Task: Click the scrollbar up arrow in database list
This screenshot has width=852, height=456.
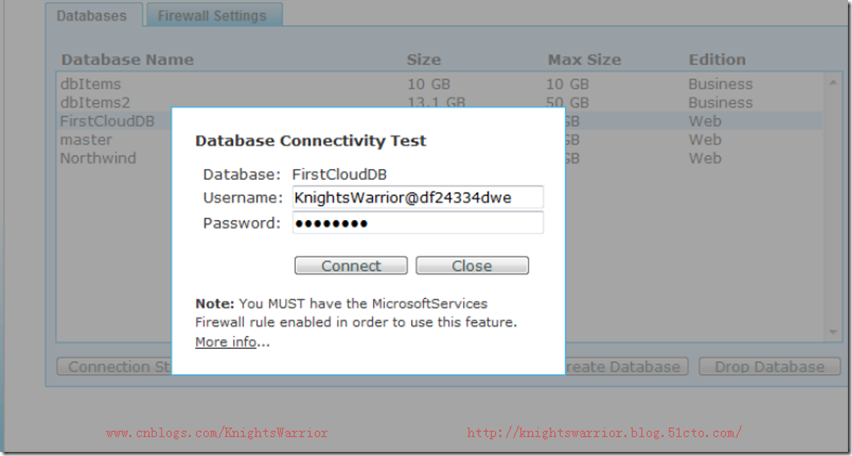Action: point(832,83)
